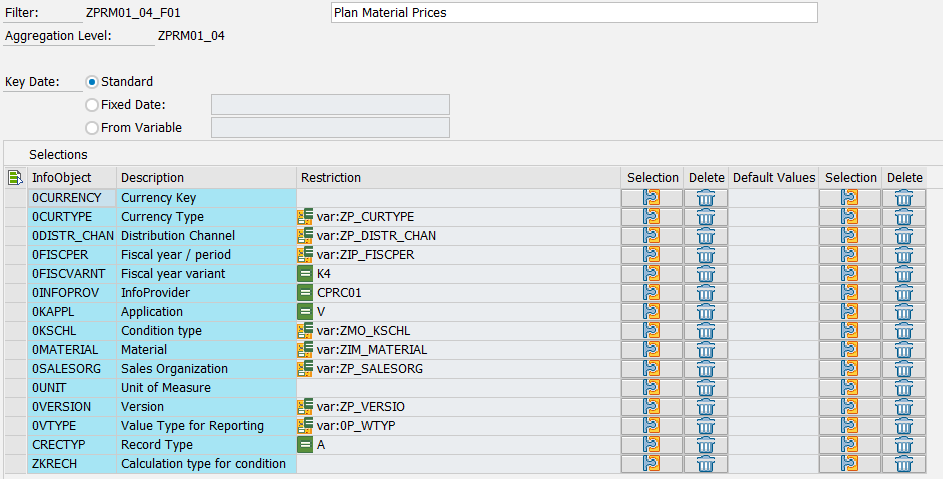Select the var:ZIP_FISCPER restriction cell

click(458, 255)
